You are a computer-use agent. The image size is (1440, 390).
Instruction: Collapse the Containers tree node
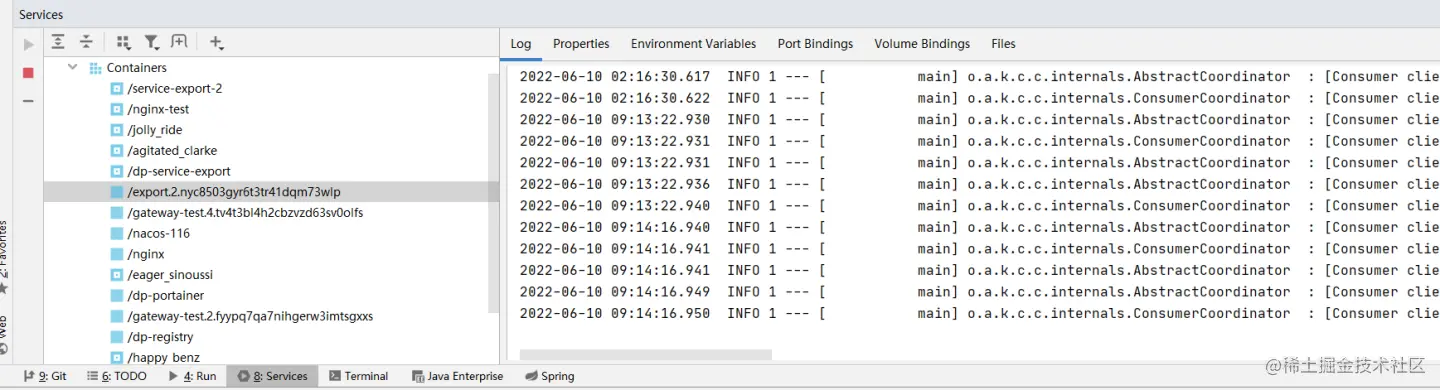coord(73,67)
